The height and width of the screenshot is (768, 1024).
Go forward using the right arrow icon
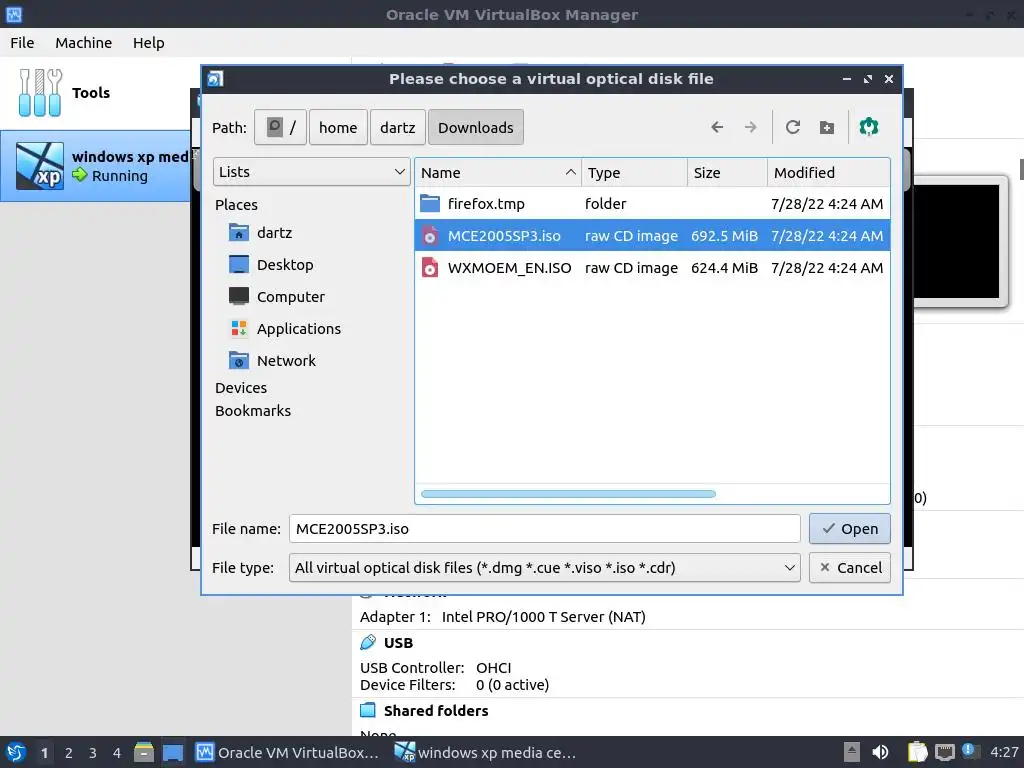point(750,127)
